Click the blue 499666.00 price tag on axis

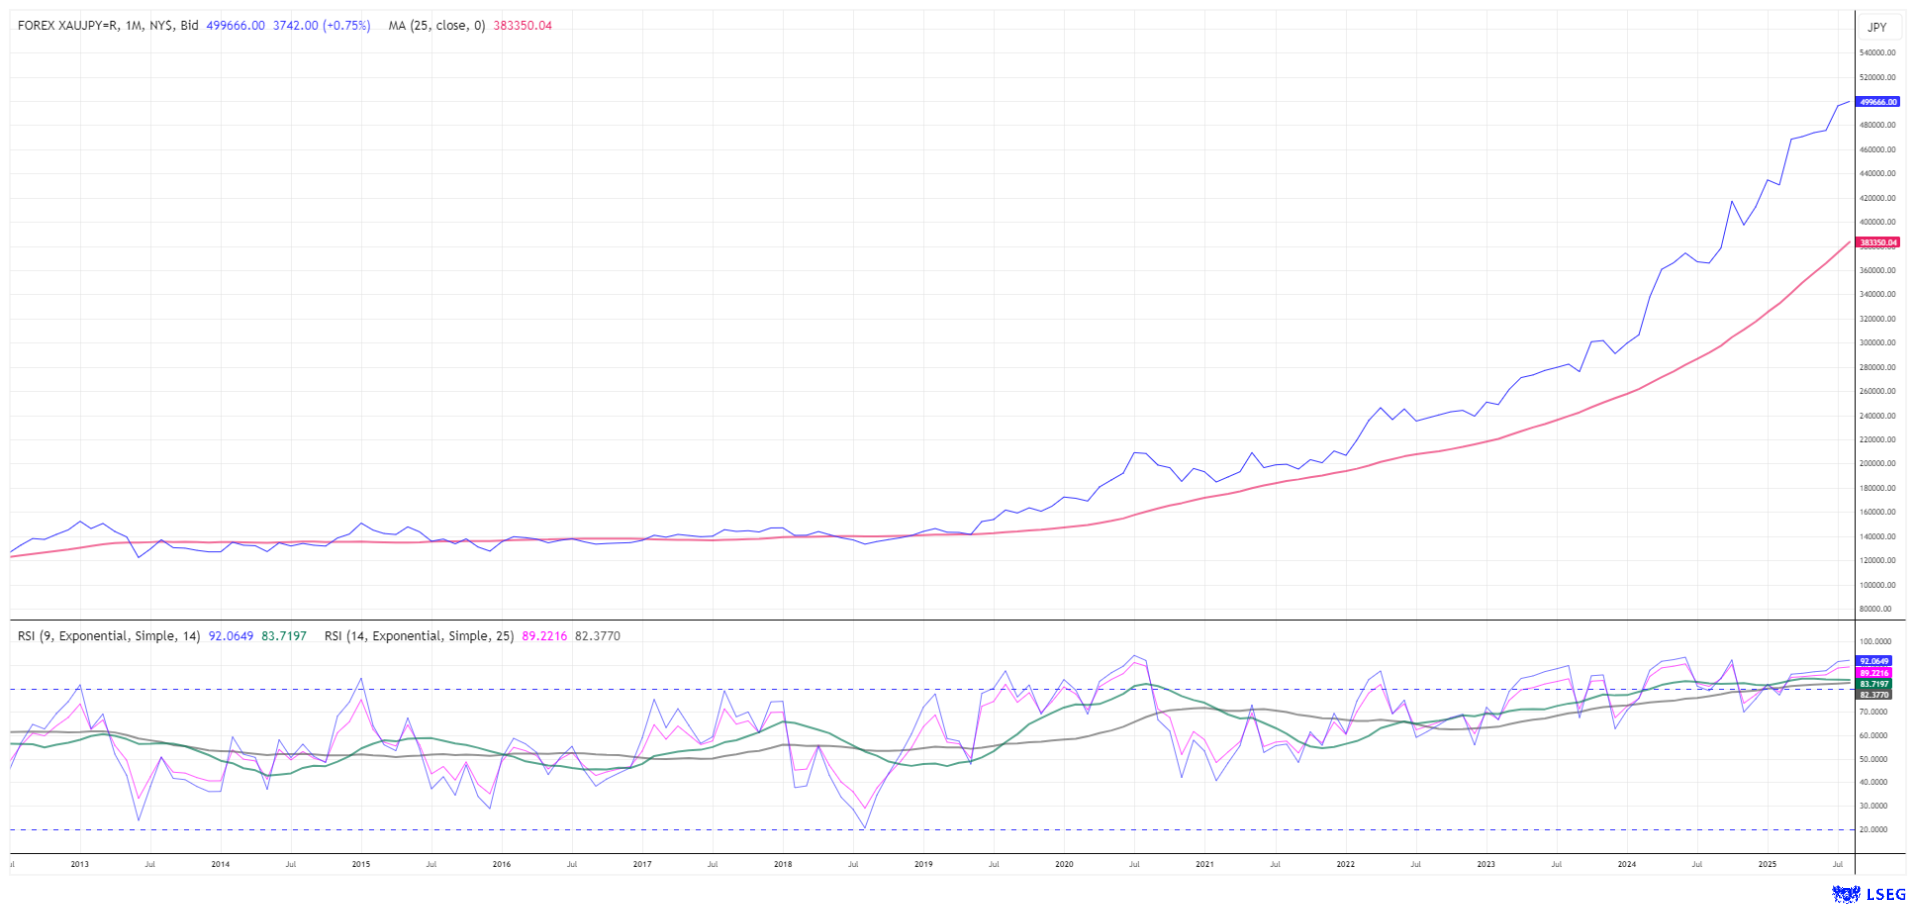click(x=1877, y=102)
